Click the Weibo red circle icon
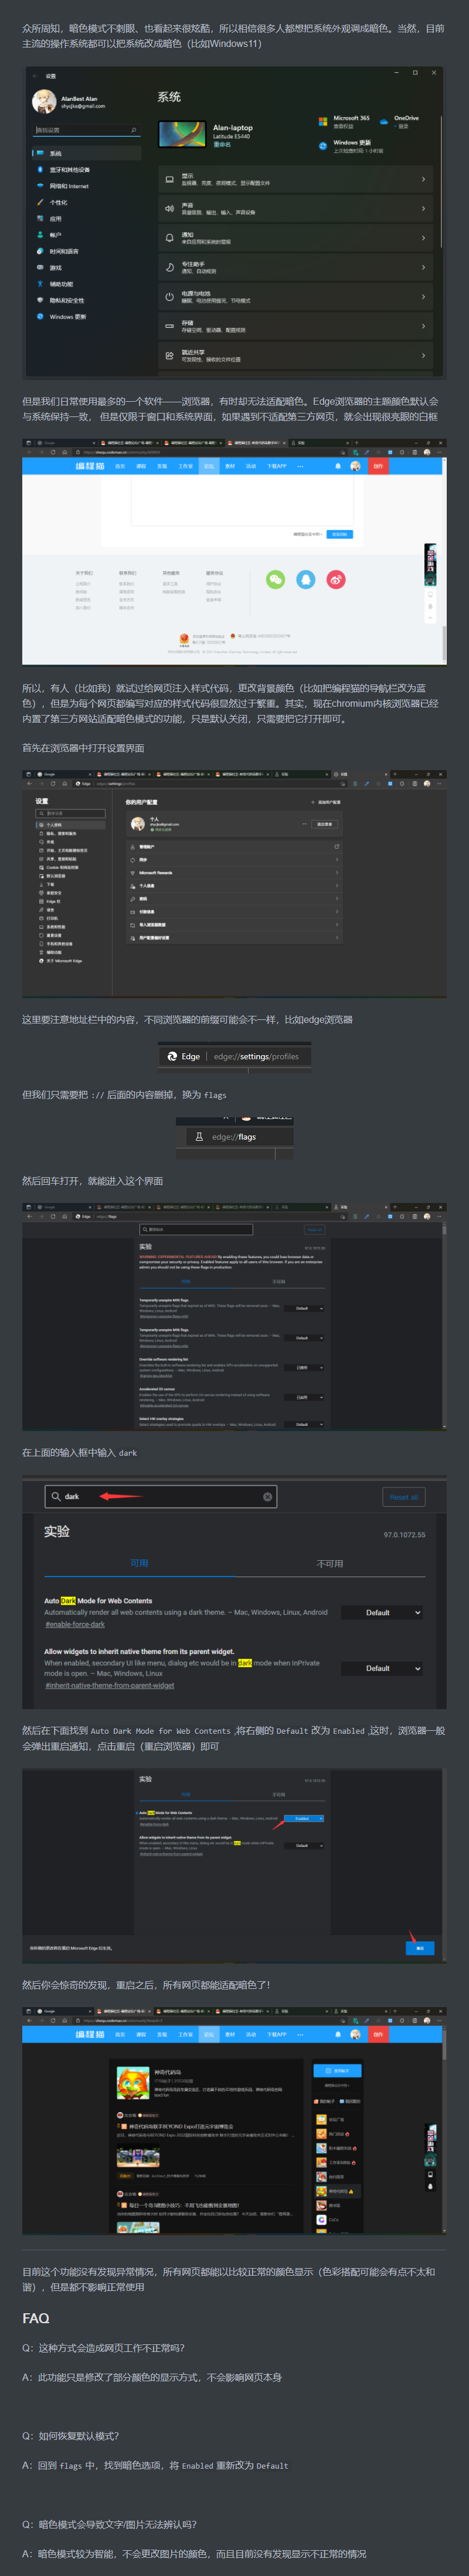 [337, 579]
